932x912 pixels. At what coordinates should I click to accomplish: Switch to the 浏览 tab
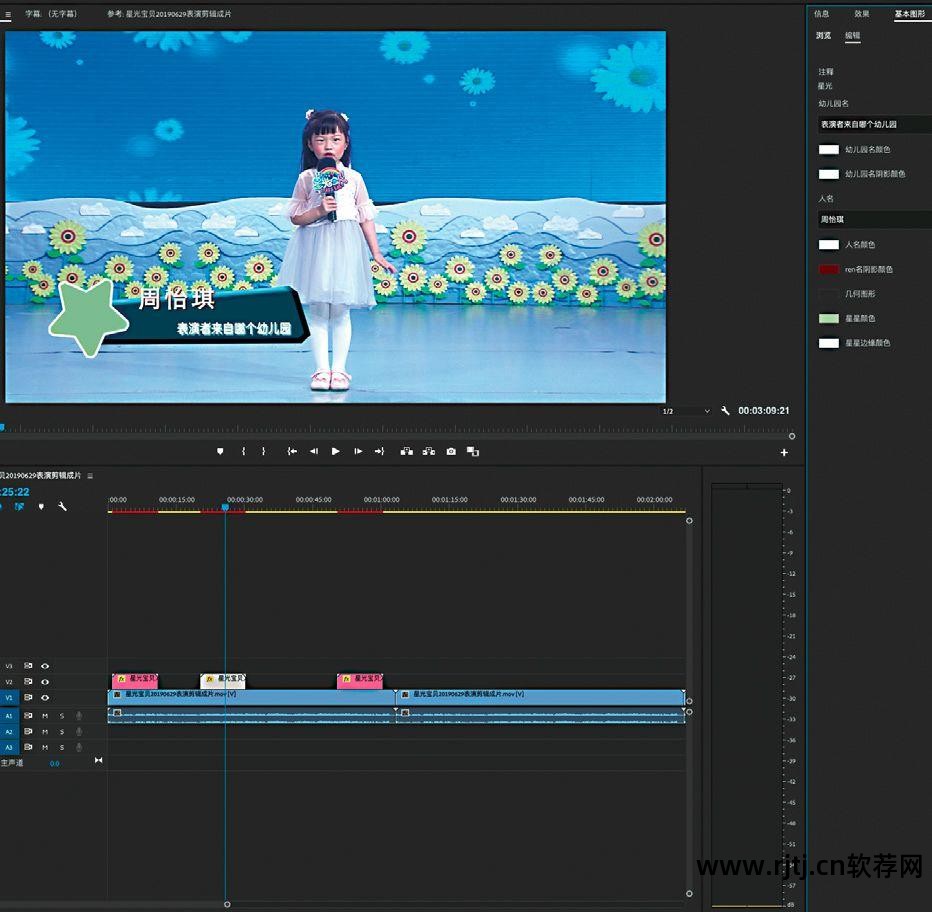(x=823, y=35)
